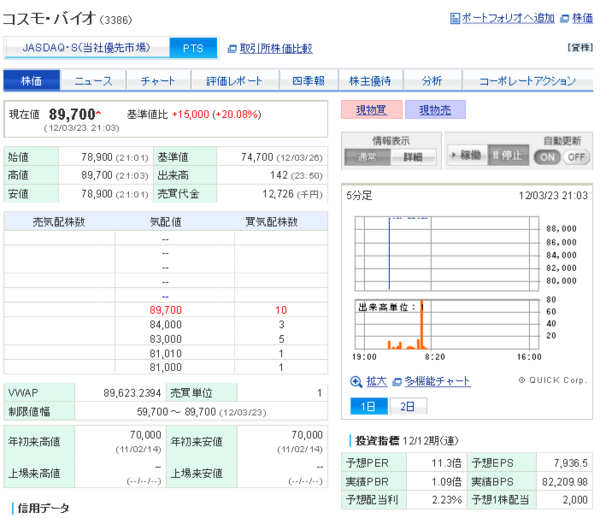Click the 現物売 sell button
This screenshot has width=600, height=518.
point(435,110)
